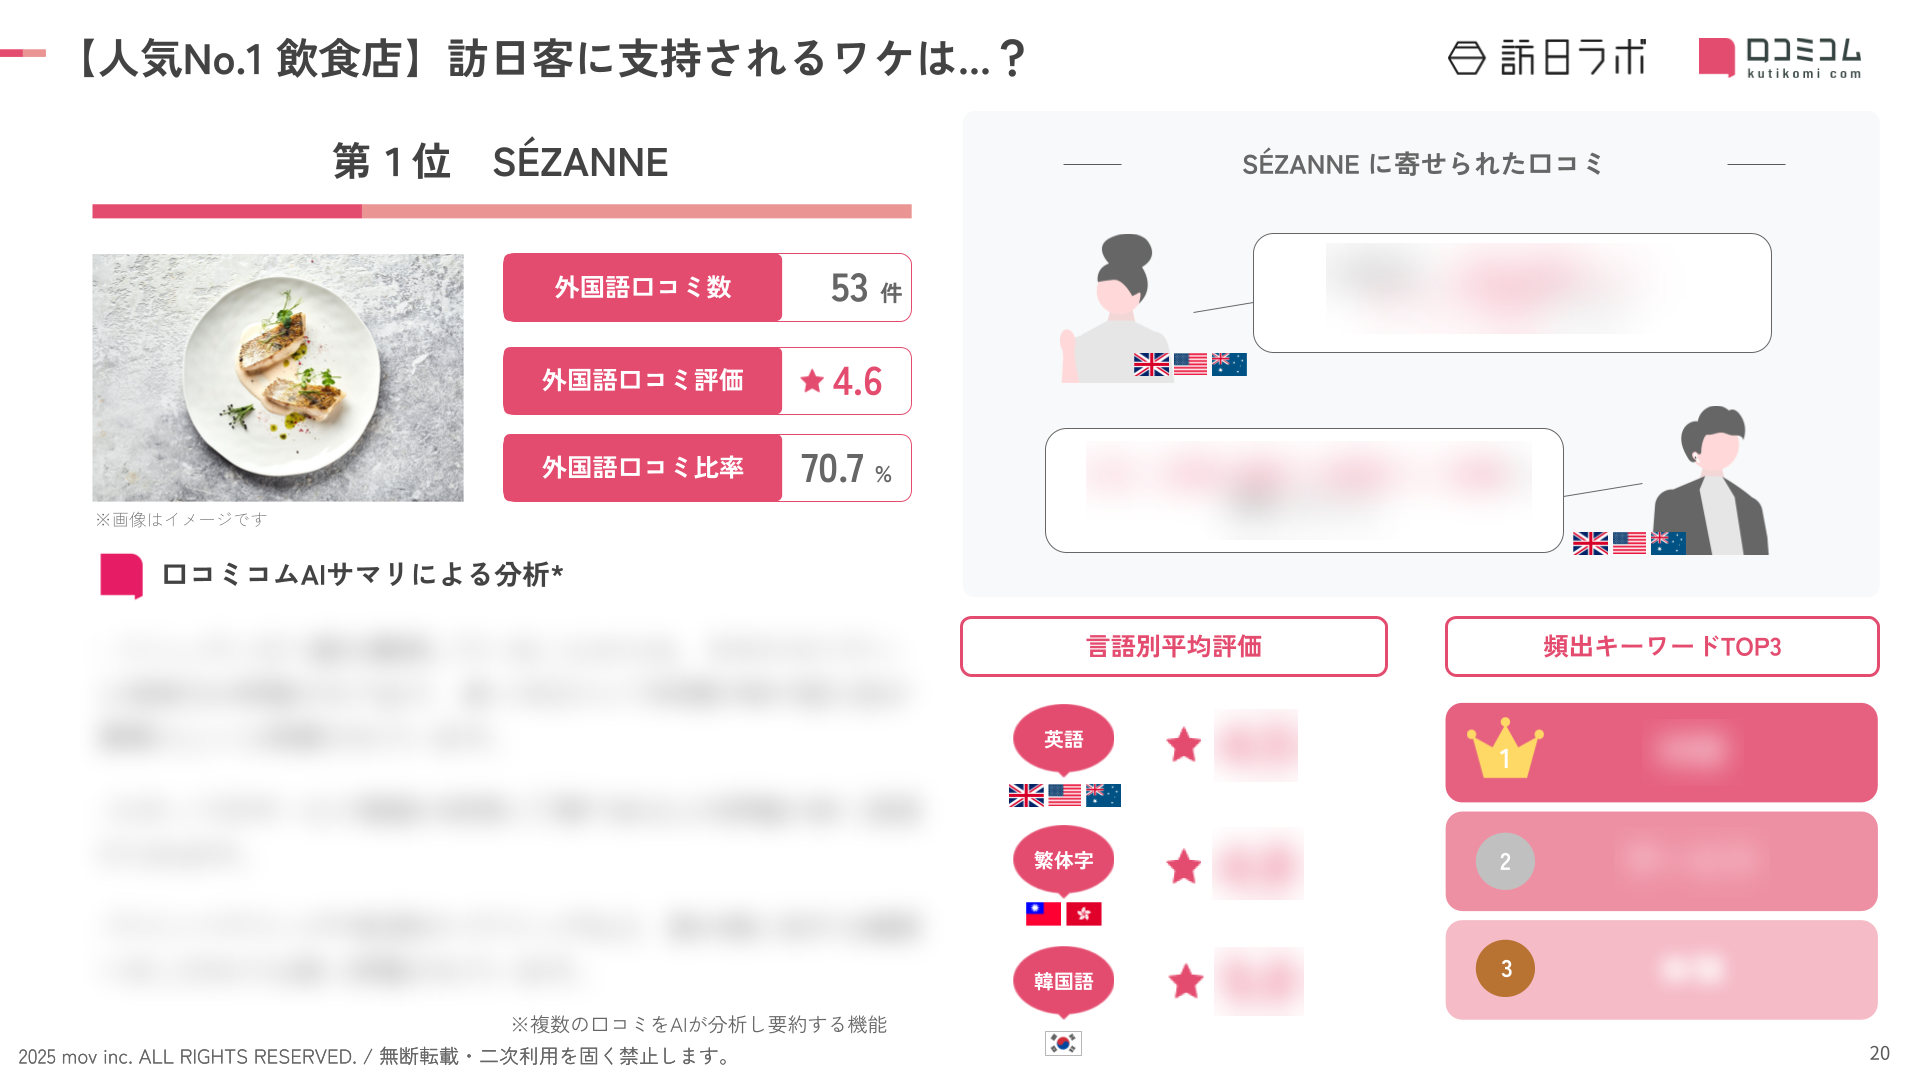1919x1080 pixels.
Task: Click the South Korean flag icon
Action: [1063, 1043]
